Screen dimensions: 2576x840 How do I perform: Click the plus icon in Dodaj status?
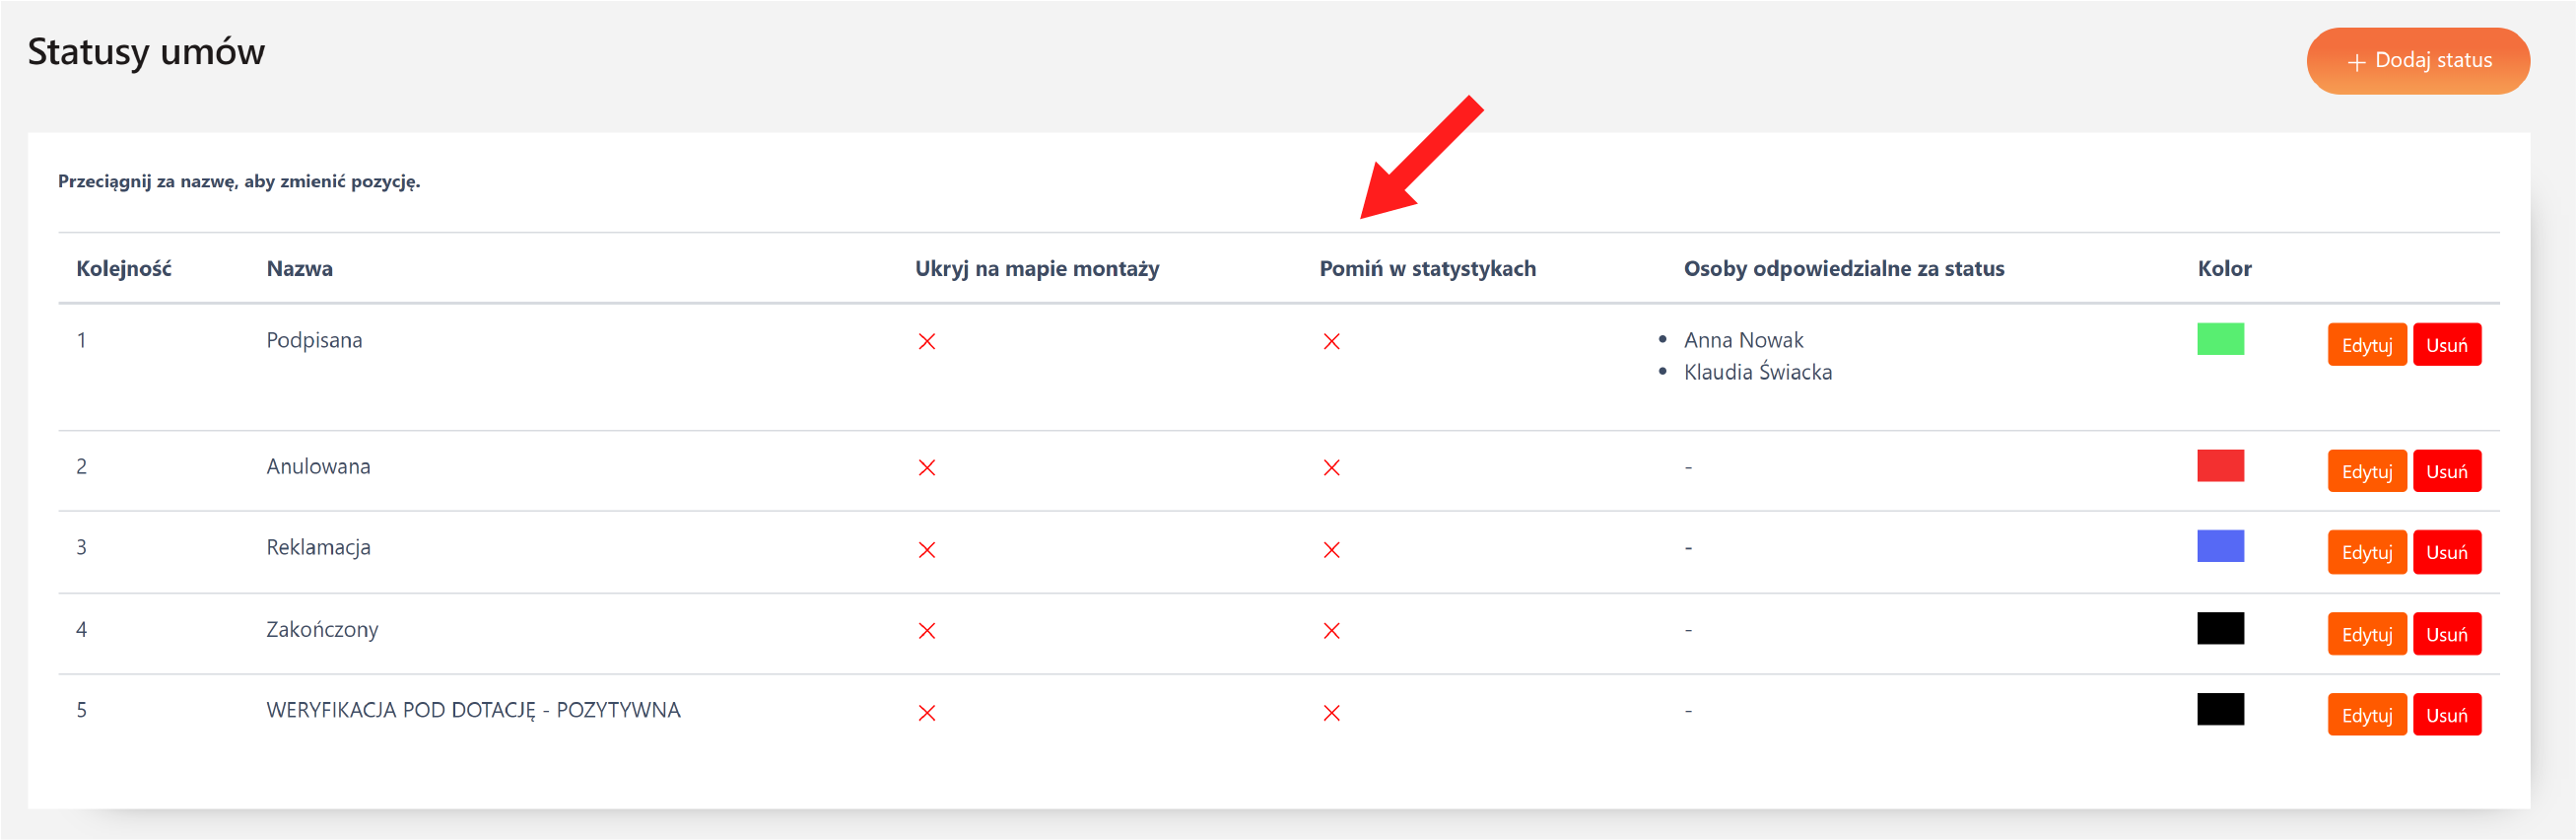(2356, 62)
